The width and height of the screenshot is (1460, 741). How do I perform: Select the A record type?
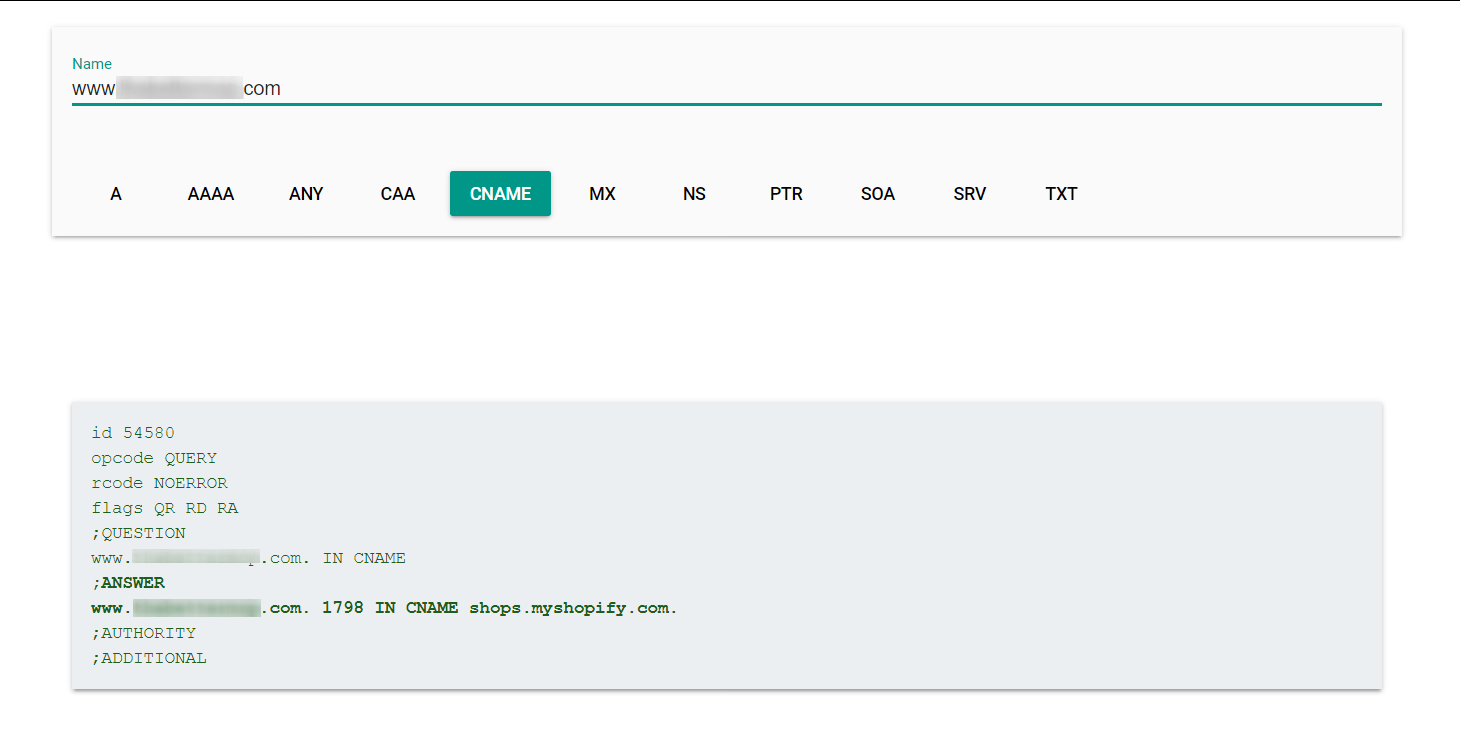tap(116, 194)
